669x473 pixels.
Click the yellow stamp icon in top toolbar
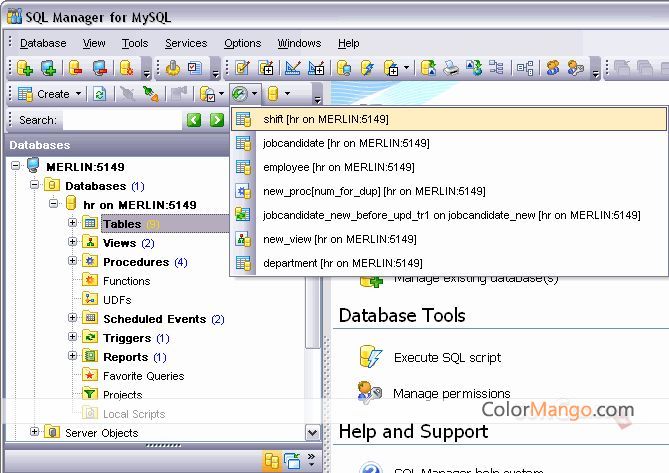(173, 68)
